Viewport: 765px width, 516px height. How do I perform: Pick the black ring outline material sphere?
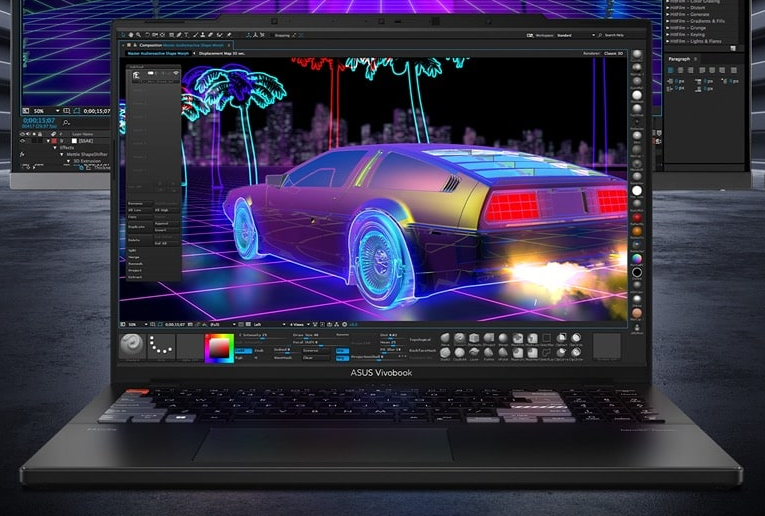(637, 272)
